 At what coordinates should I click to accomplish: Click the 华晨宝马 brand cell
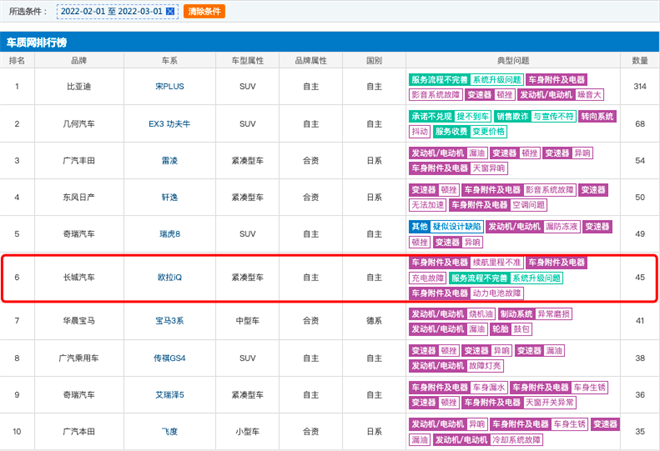(x=79, y=320)
